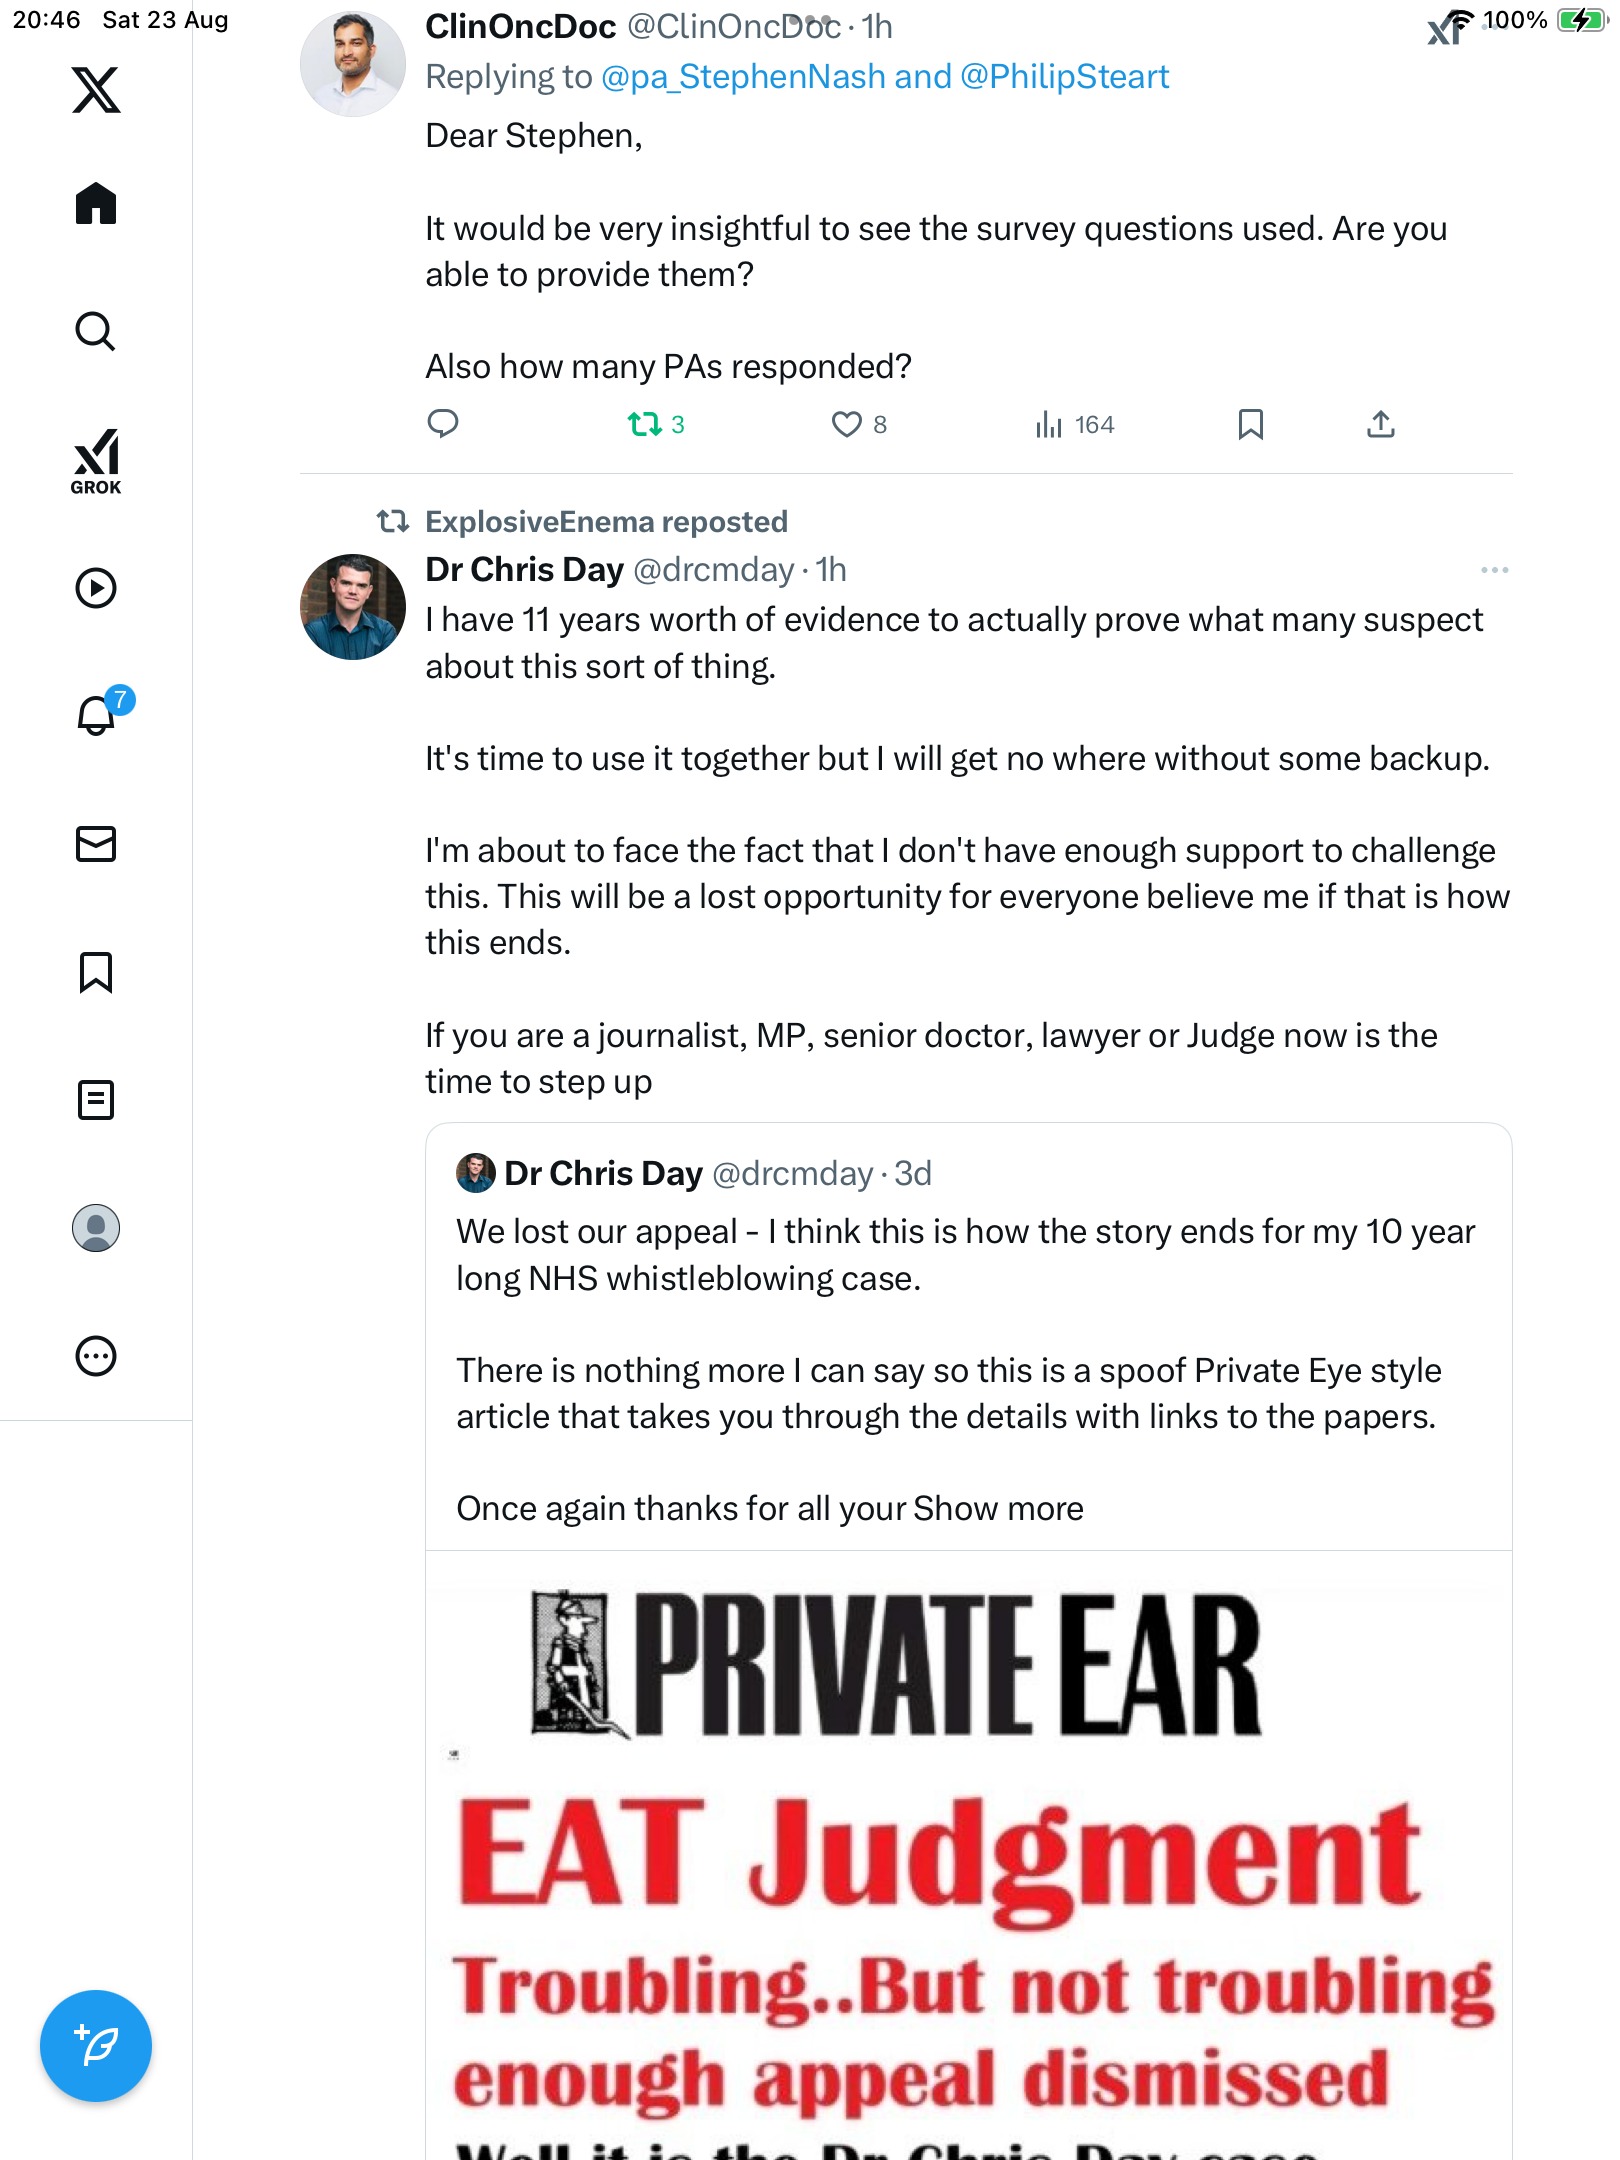Share ClinOncDoc's reply
The height and width of the screenshot is (2160, 1620).
click(1380, 425)
